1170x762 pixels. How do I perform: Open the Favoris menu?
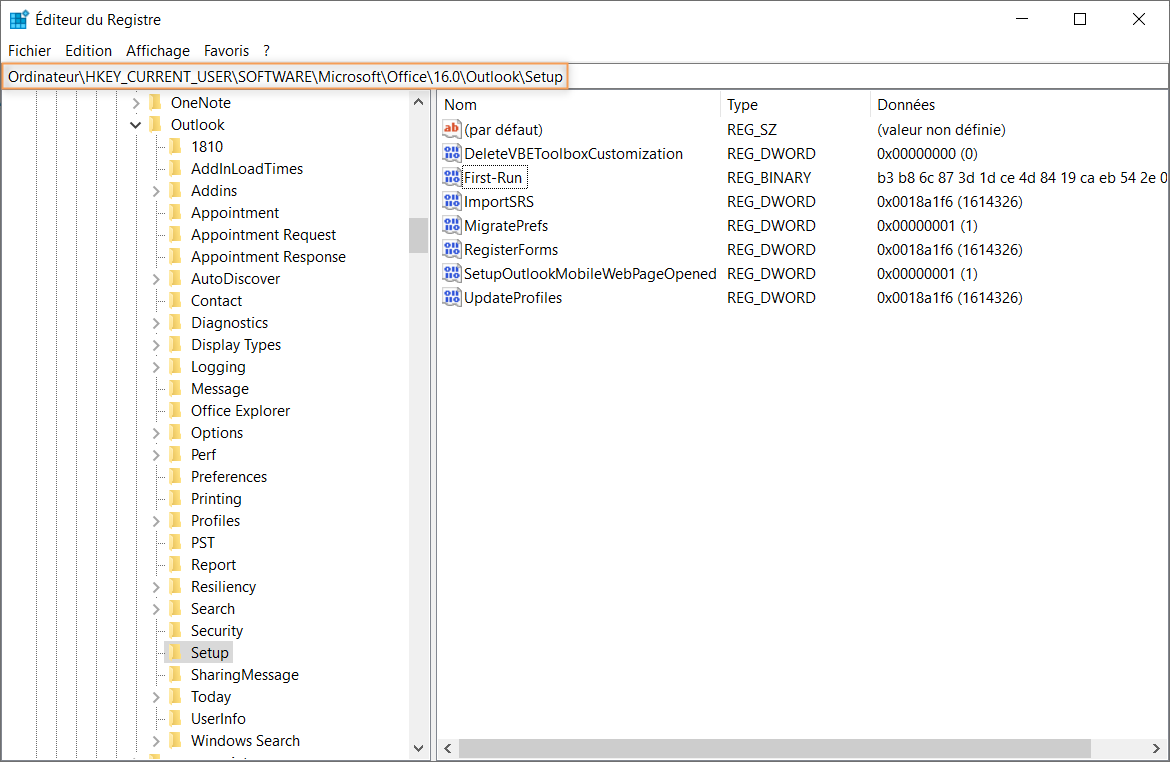point(226,51)
